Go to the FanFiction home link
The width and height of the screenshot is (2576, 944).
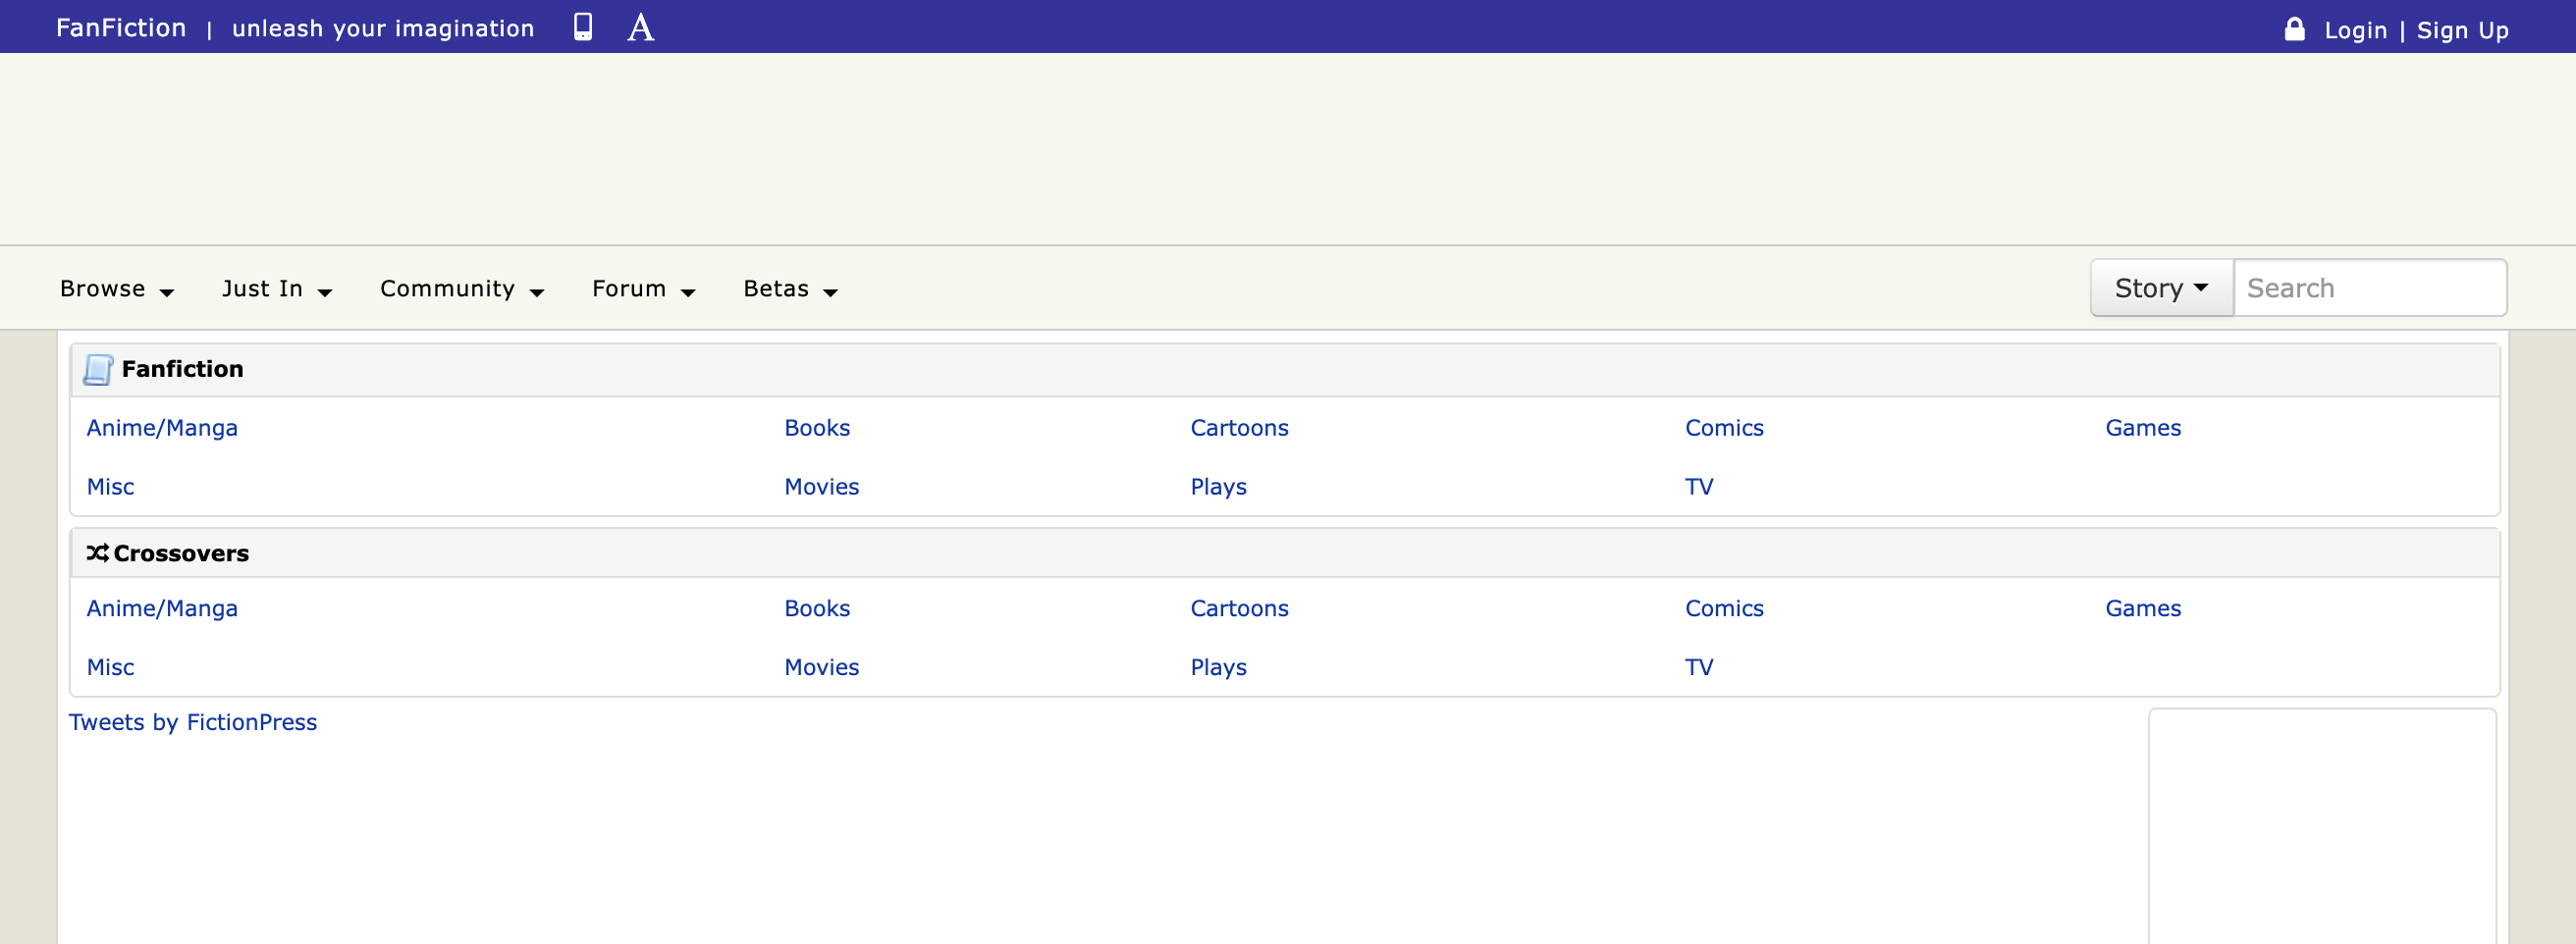coord(121,28)
